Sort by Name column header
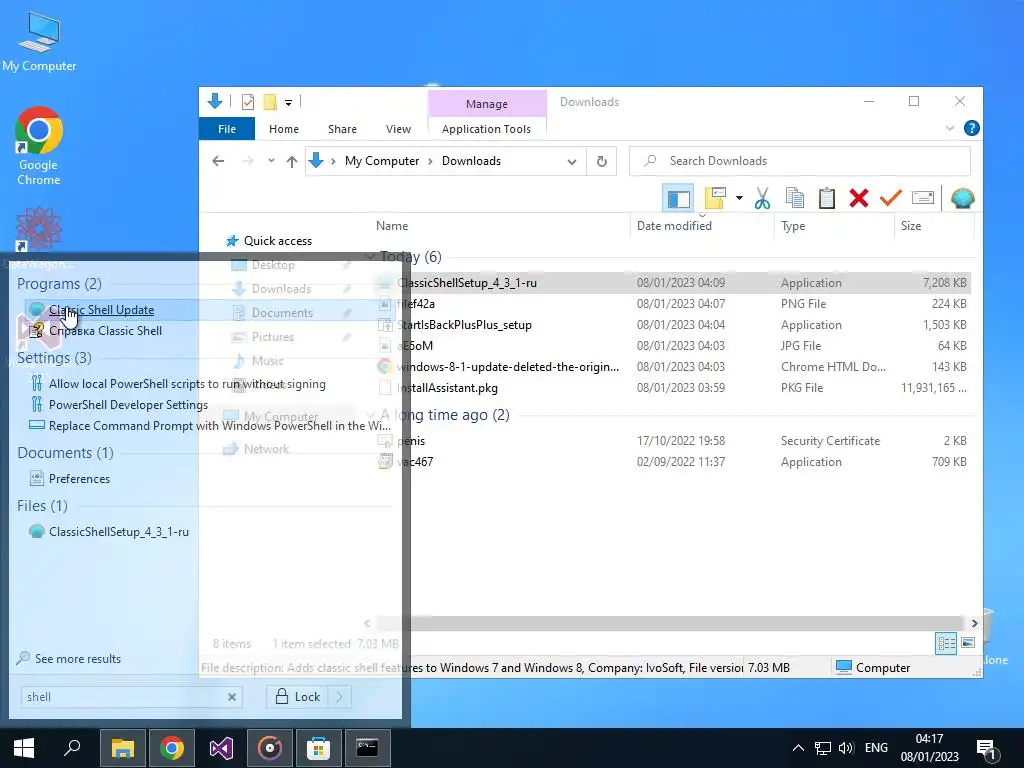The width and height of the screenshot is (1024, 768). click(392, 226)
